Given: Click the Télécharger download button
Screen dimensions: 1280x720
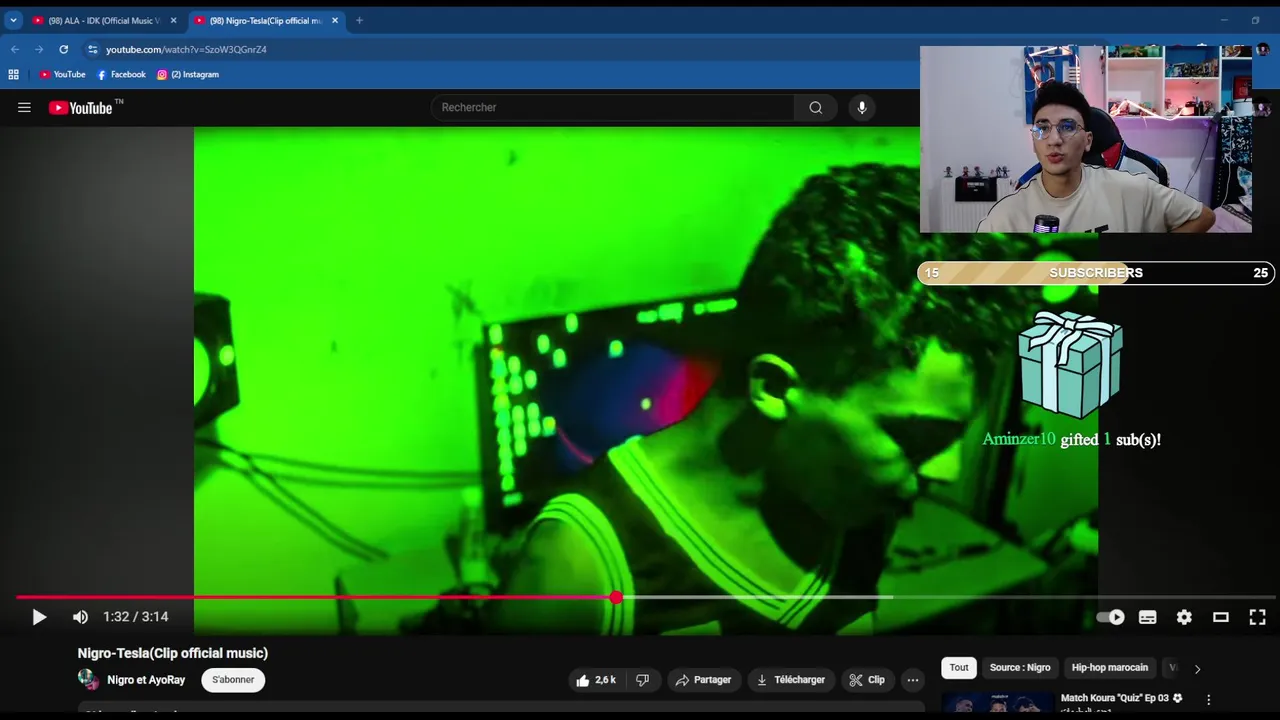Looking at the screenshot, I should 792,680.
